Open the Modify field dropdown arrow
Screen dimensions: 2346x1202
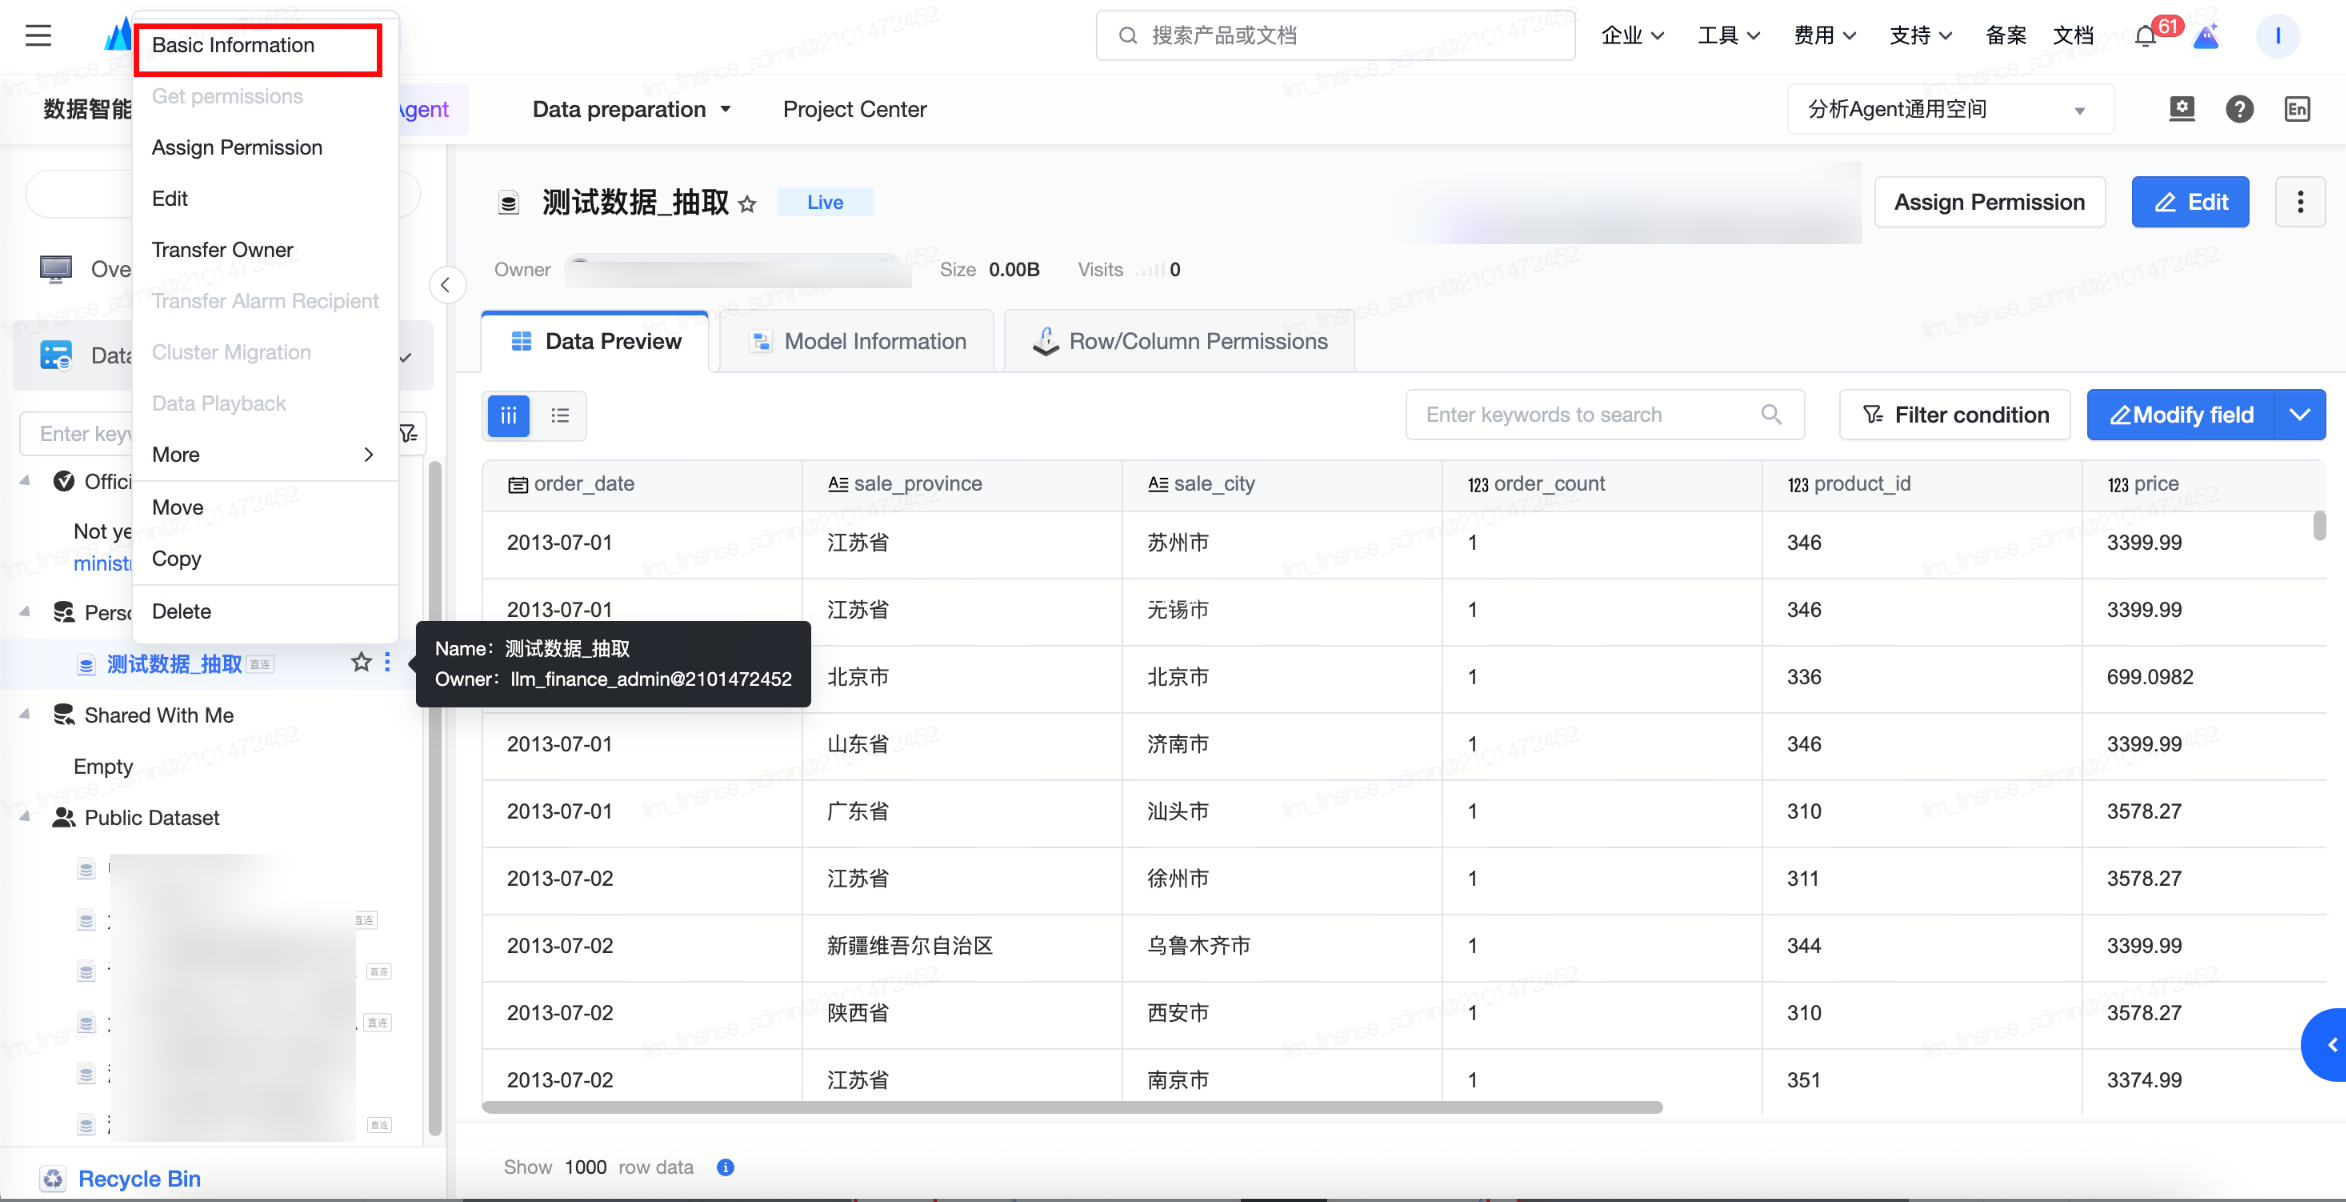point(2299,415)
